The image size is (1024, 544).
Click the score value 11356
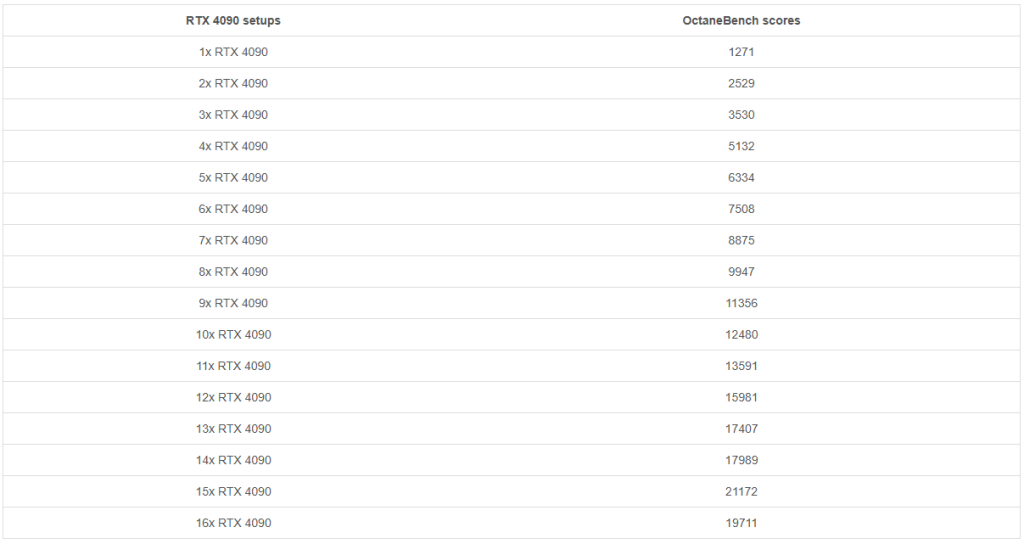click(x=741, y=303)
